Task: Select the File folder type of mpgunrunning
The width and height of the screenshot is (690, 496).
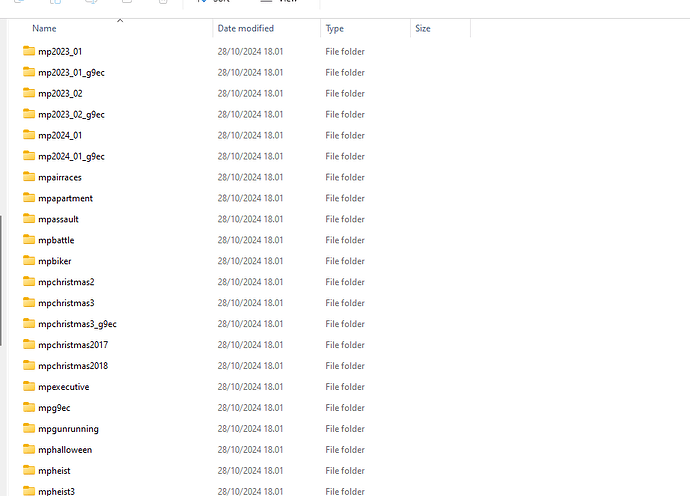Action: 345,429
